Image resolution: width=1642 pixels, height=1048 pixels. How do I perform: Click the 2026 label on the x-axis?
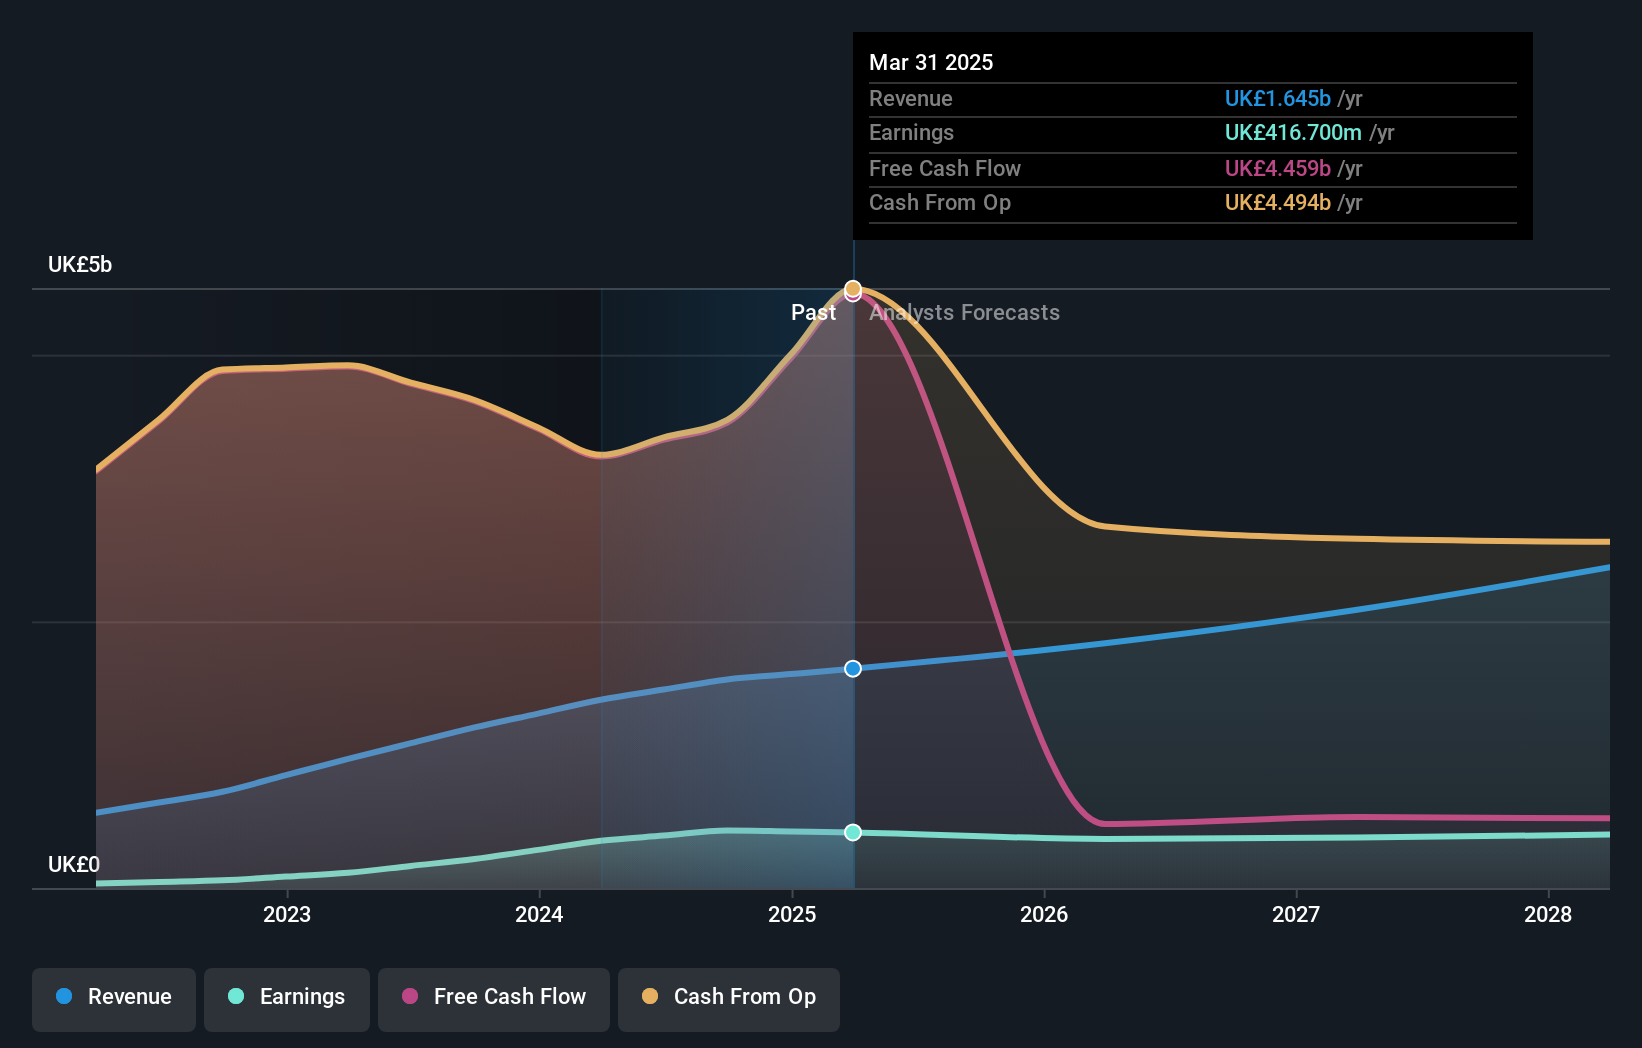pyautogui.click(x=1044, y=913)
